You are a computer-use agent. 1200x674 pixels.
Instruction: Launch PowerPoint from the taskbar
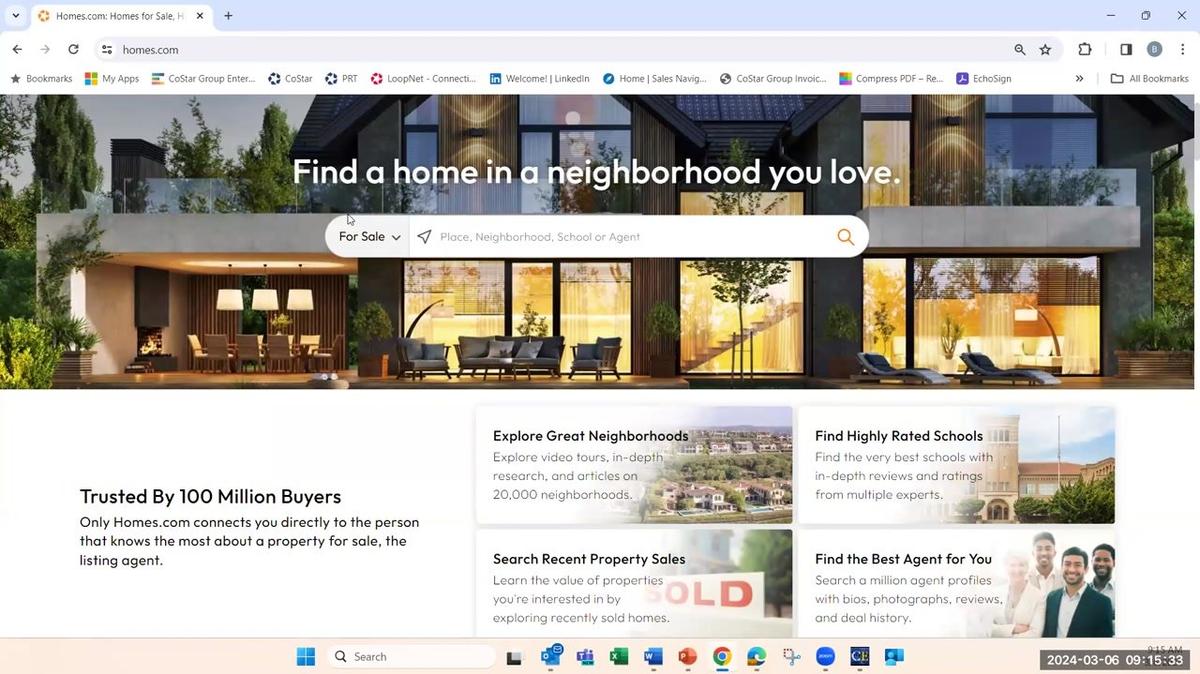pyautogui.click(x=687, y=657)
